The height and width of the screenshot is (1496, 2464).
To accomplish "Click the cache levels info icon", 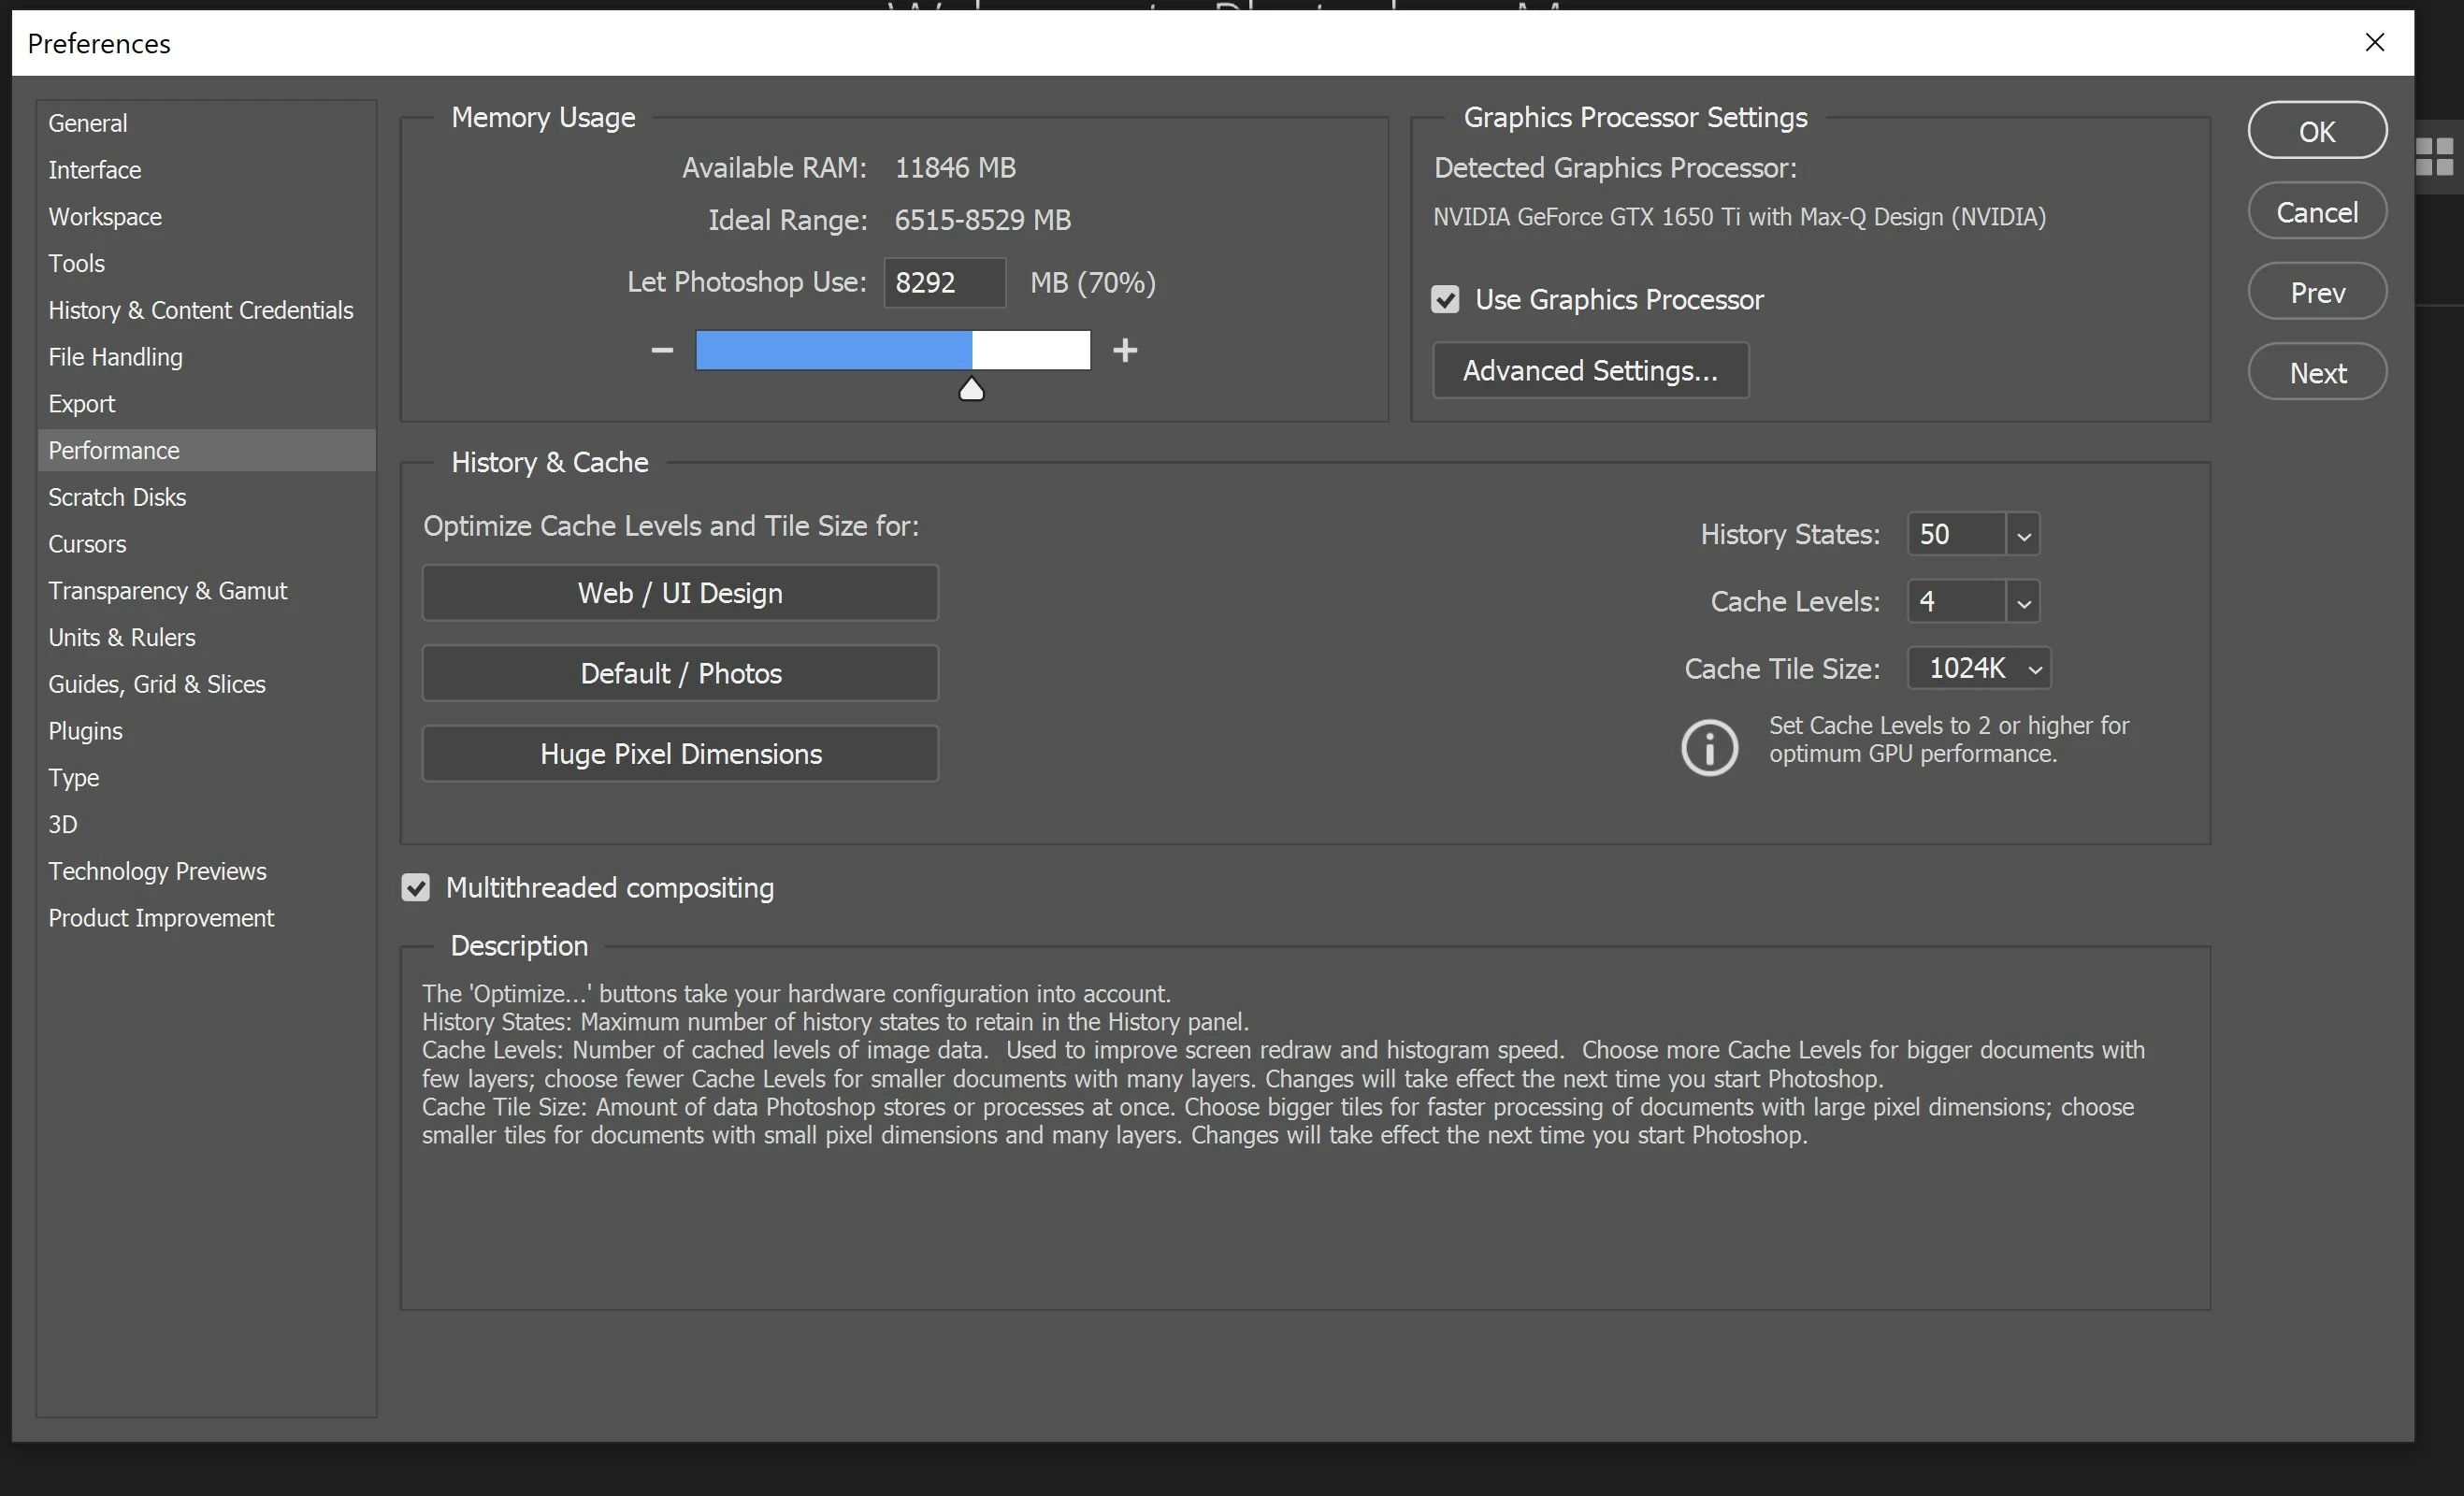I will point(1709,747).
